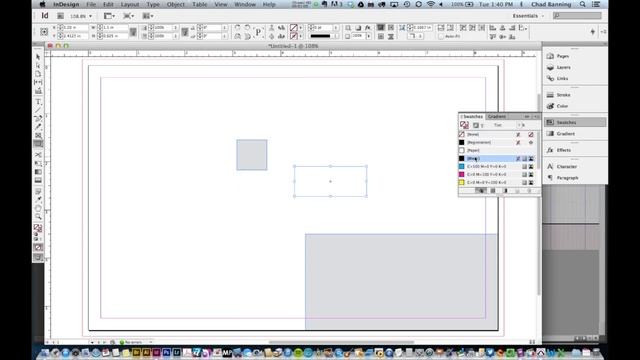Viewport: 640px width, 360px height.
Task: Open the Type menu
Action: (153, 4)
